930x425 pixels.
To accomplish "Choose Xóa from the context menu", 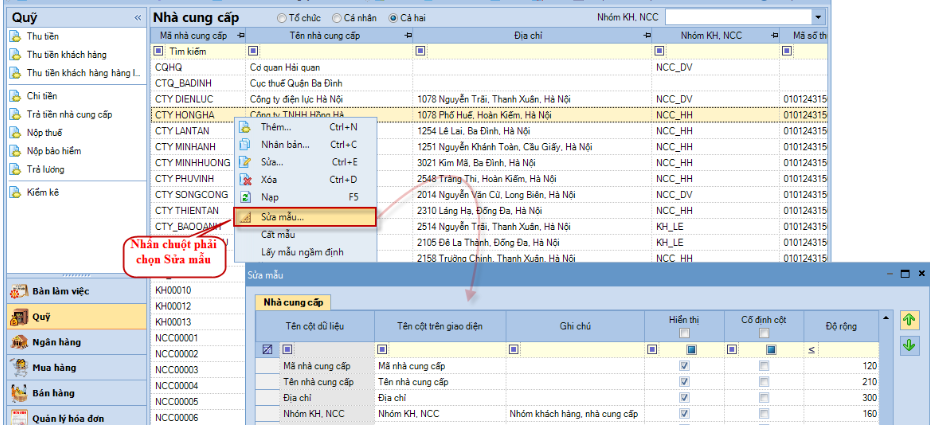I will 269,179.
